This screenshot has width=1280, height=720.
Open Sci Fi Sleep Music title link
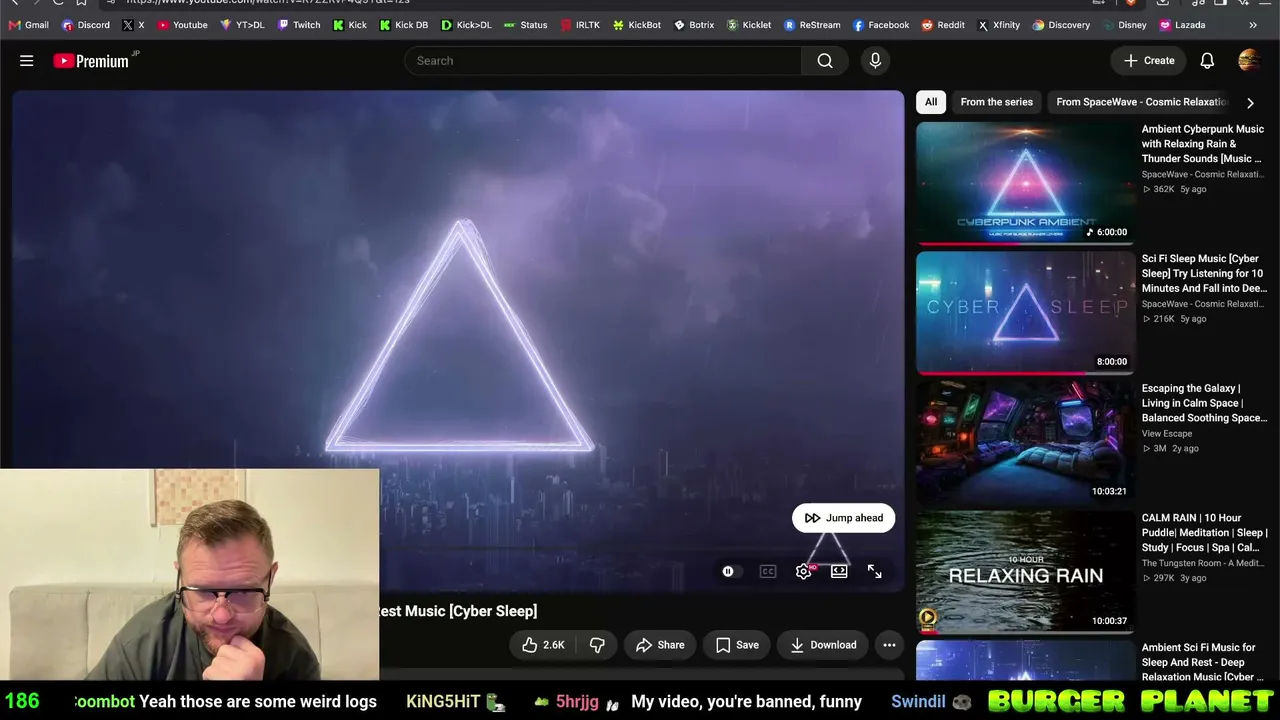pyautogui.click(x=1204, y=273)
